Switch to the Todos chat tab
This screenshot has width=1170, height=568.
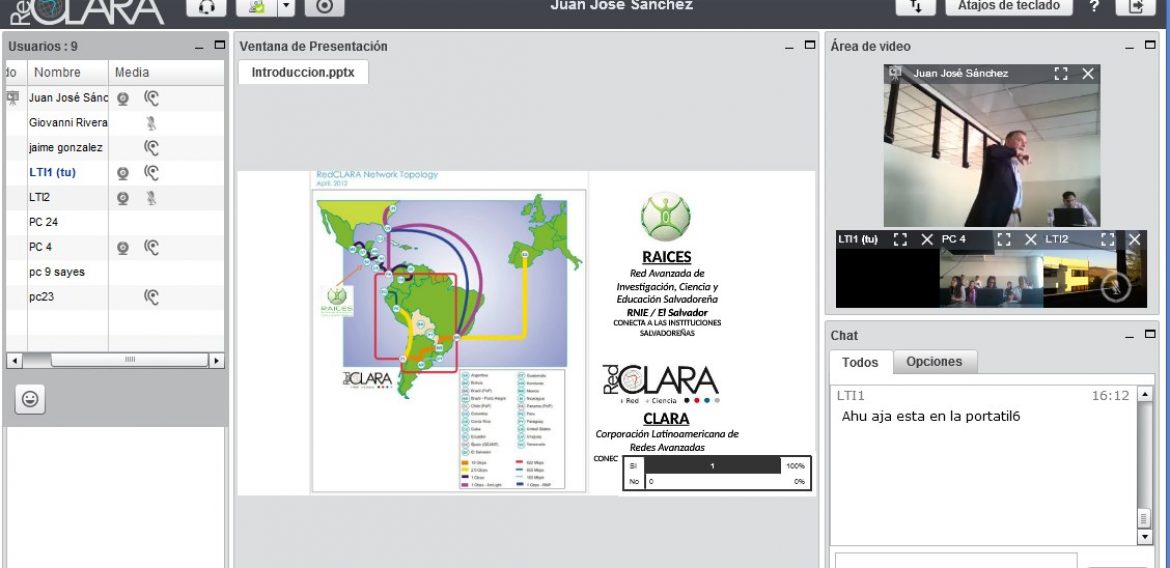(860, 362)
